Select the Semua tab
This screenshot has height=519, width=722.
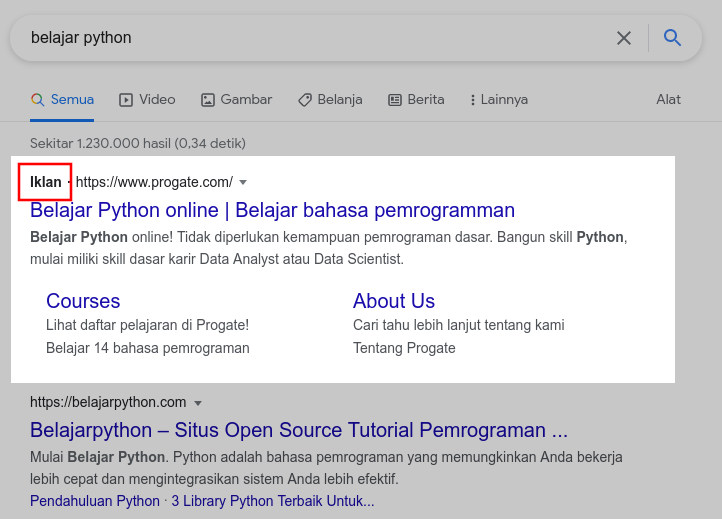62,100
